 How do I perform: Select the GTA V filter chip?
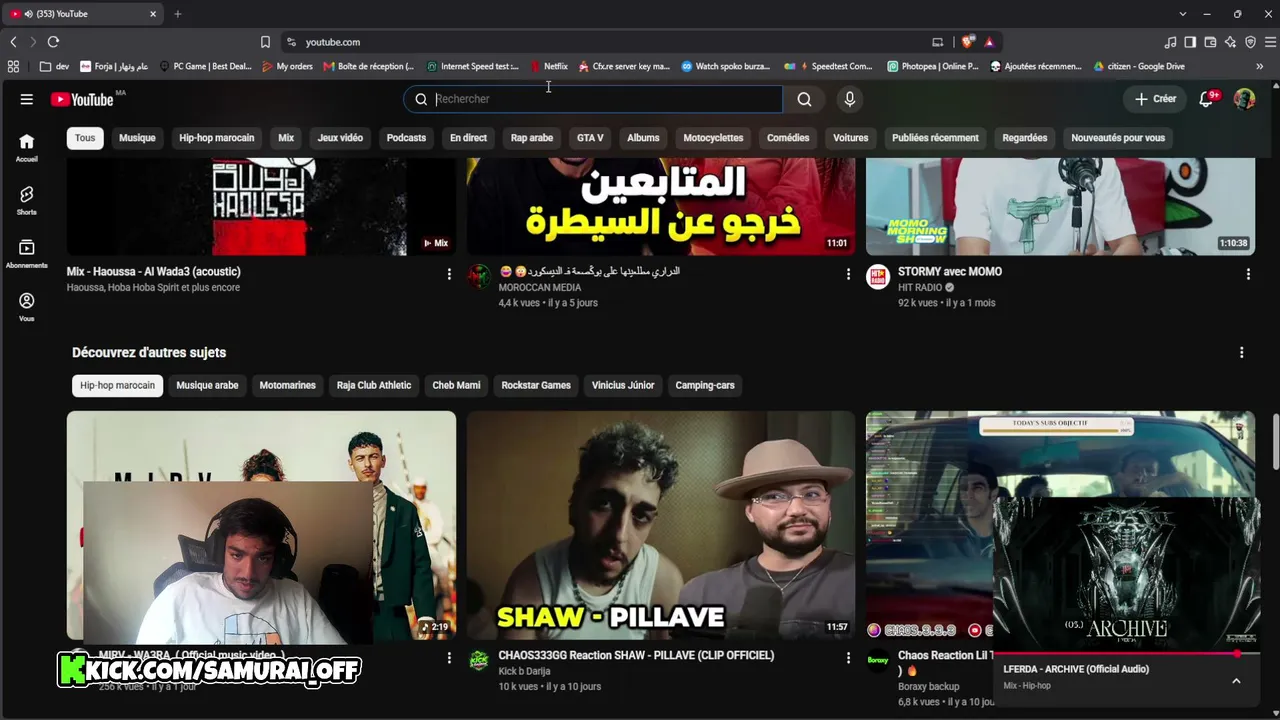tap(590, 138)
